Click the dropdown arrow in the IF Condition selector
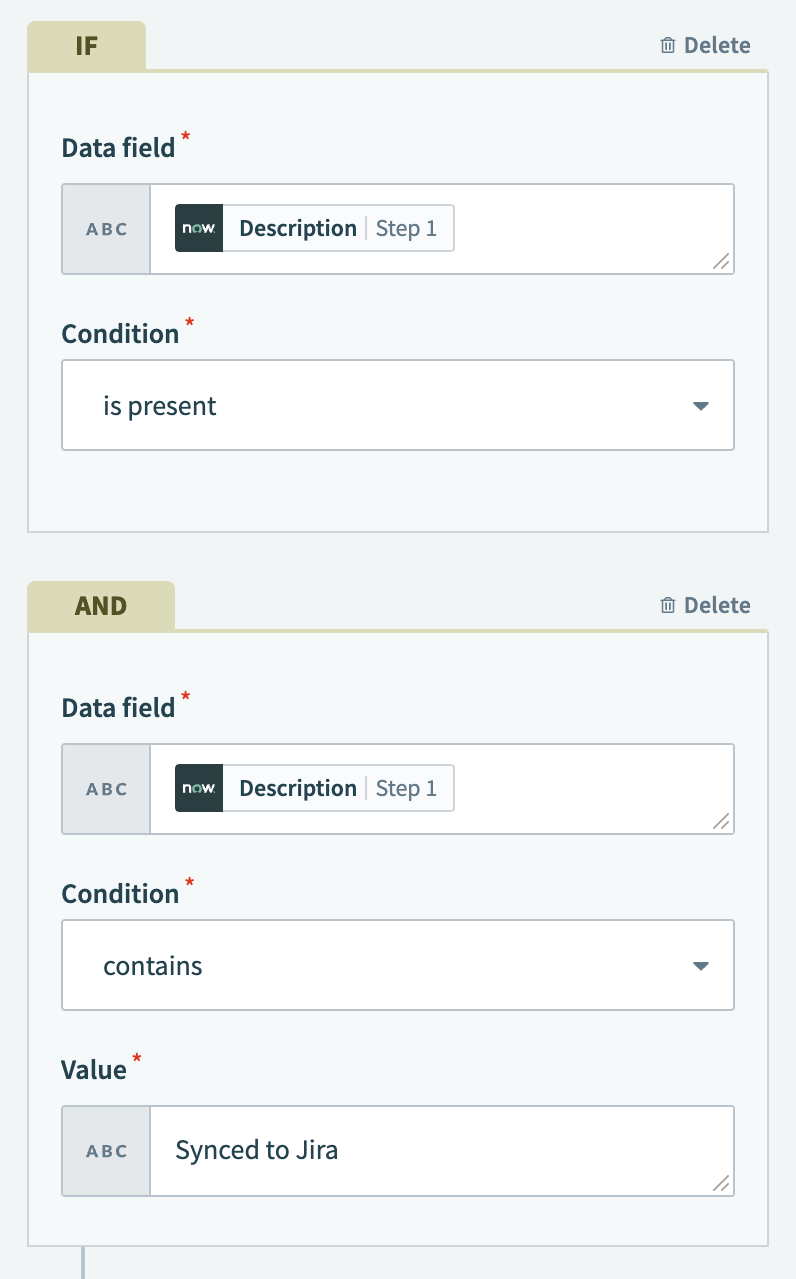This screenshot has height=1279, width=796. [701, 405]
